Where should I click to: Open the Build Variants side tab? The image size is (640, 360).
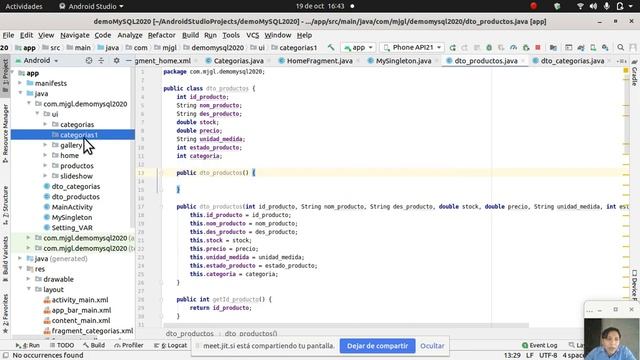(x=5, y=258)
